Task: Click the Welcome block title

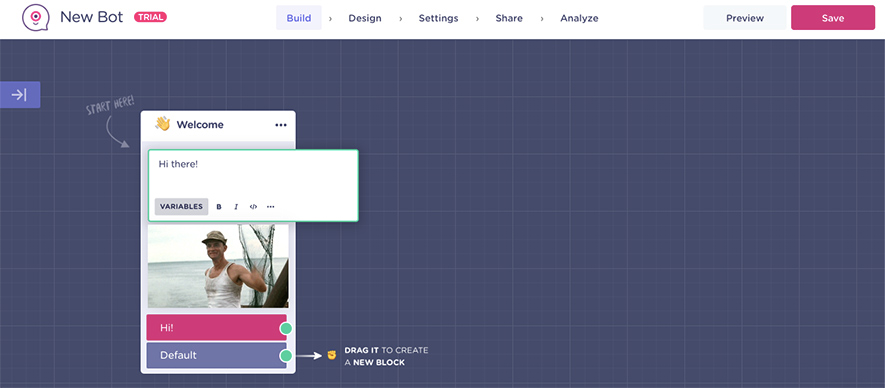Action: pyautogui.click(x=200, y=125)
